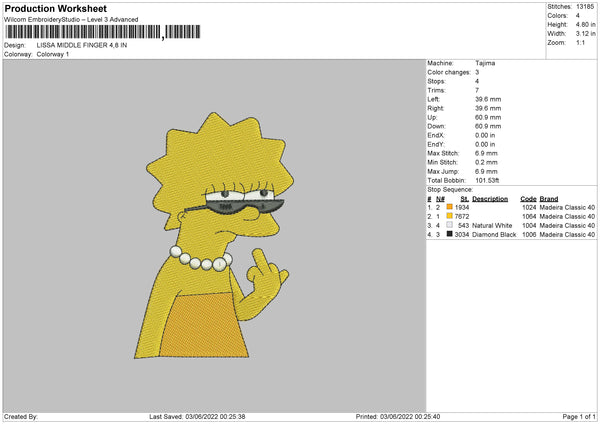Click the Code column header

pyautogui.click(x=528, y=199)
